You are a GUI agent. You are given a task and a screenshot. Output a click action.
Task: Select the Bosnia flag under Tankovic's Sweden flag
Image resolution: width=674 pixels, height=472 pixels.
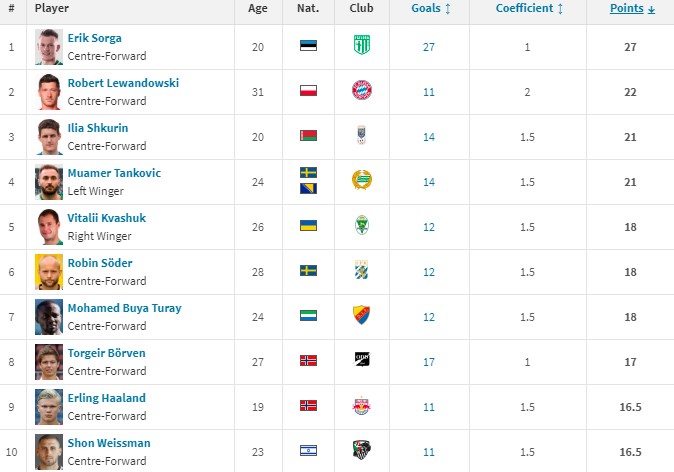[x=308, y=188]
